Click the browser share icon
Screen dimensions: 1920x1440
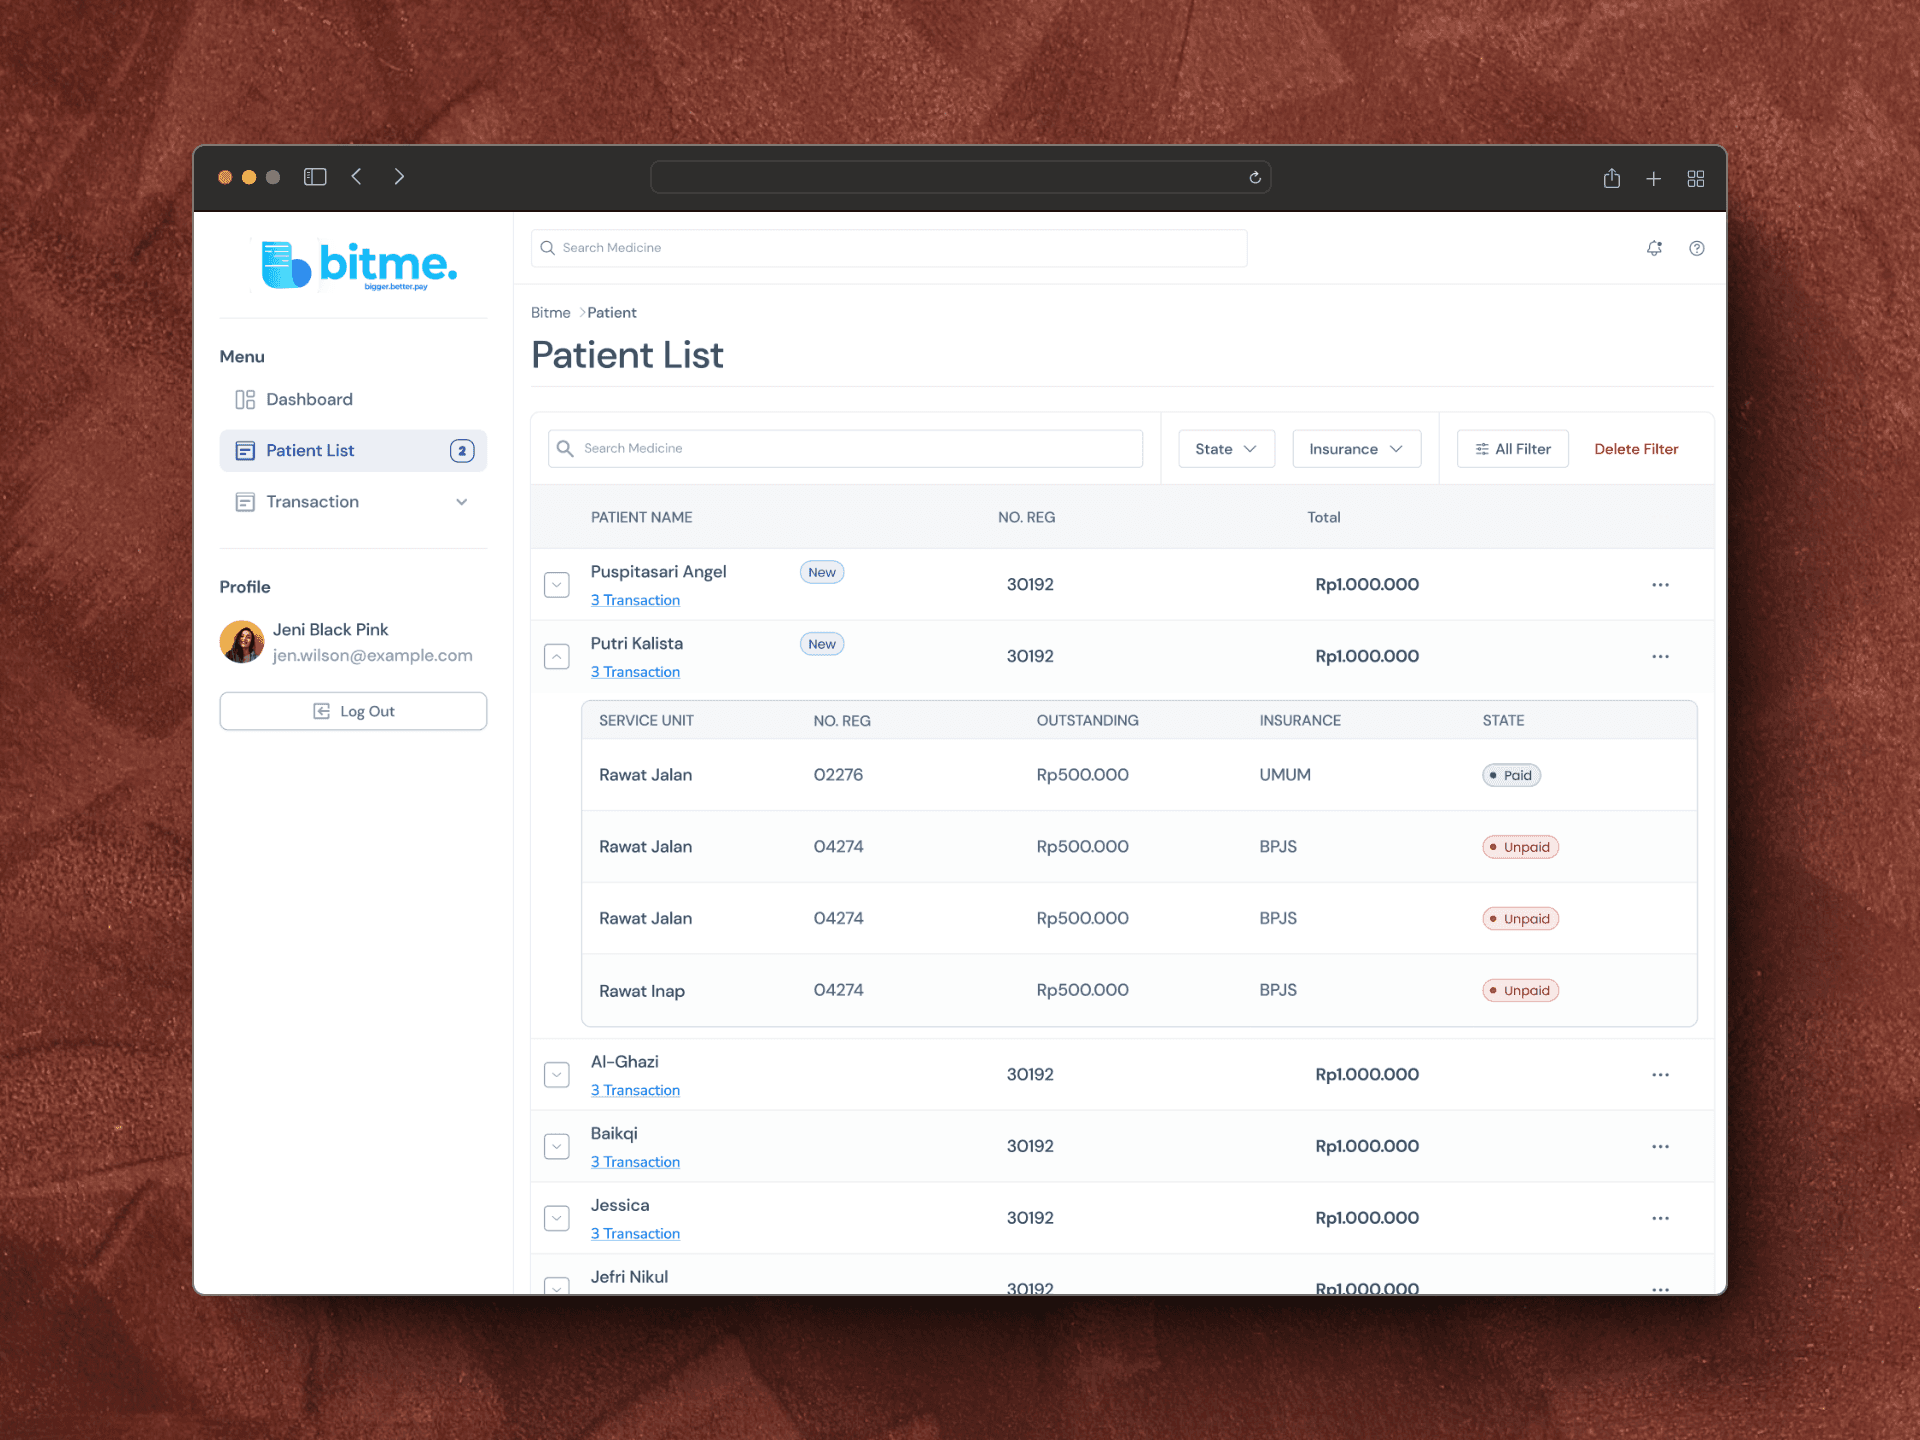click(1611, 178)
